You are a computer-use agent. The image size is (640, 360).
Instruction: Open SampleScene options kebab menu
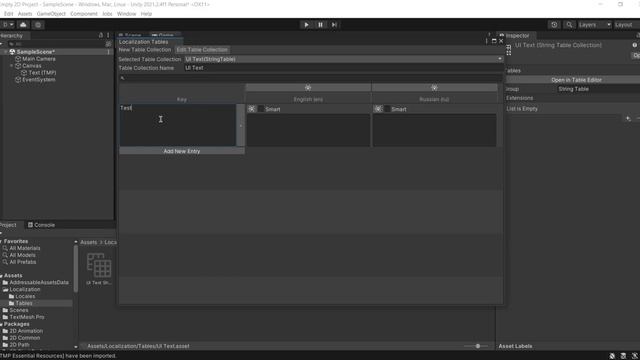tap(109, 52)
